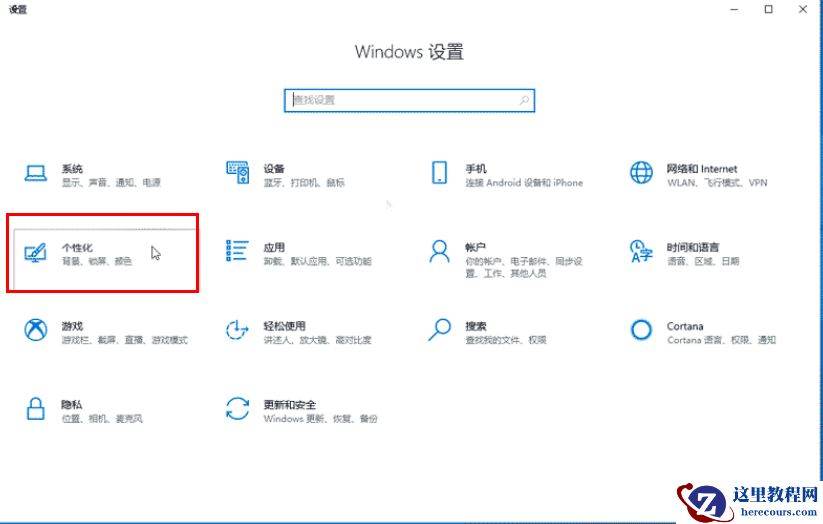Click the 时间和语言 title
This screenshot has width=823, height=524.
[693, 247]
